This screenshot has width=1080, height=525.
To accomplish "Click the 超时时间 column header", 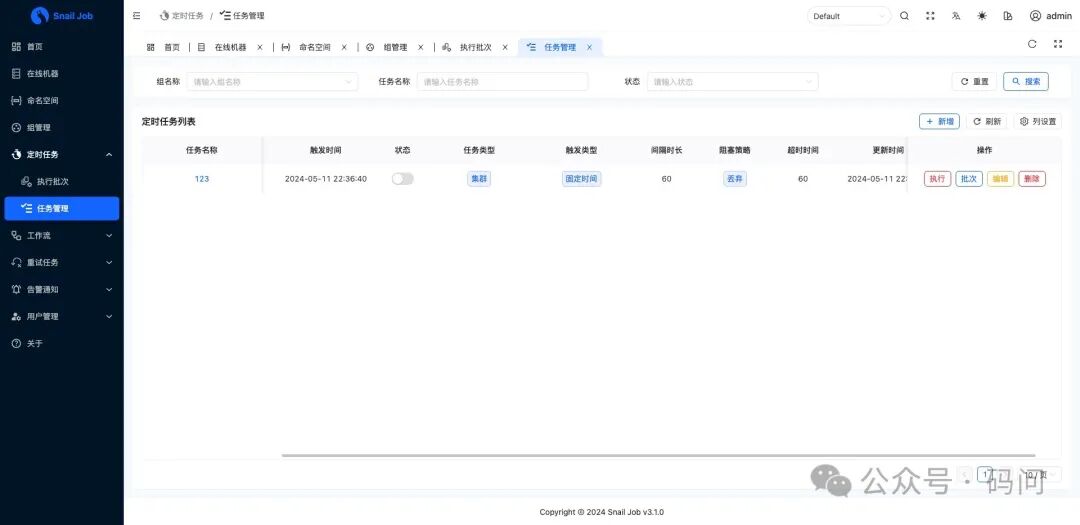I will point(803,150).
